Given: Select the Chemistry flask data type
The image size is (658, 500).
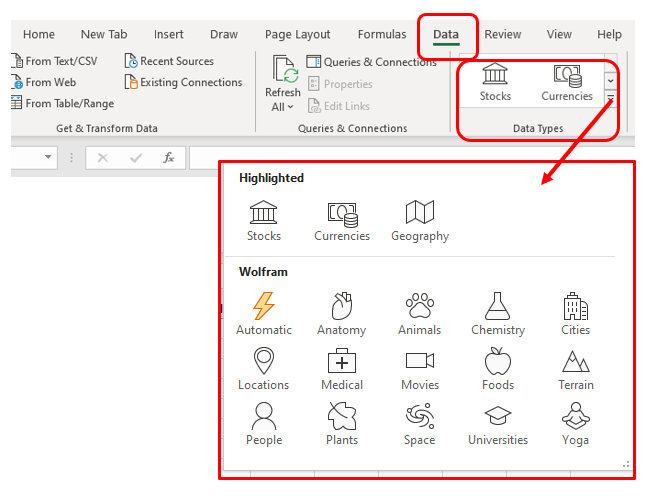Looking at the screenshot, I should click(498, 314).
